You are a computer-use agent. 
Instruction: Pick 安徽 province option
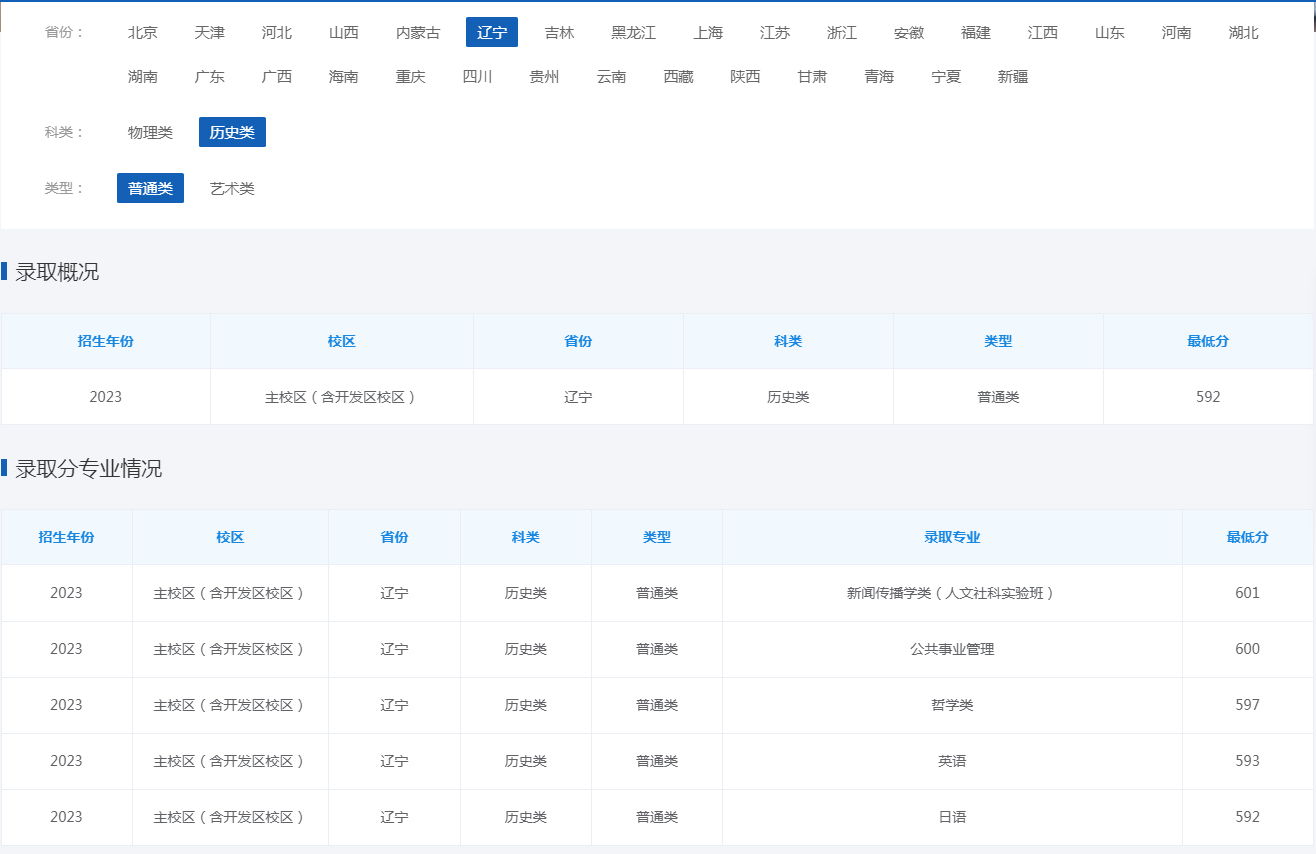pyautogui.click(x=909, y=33)
